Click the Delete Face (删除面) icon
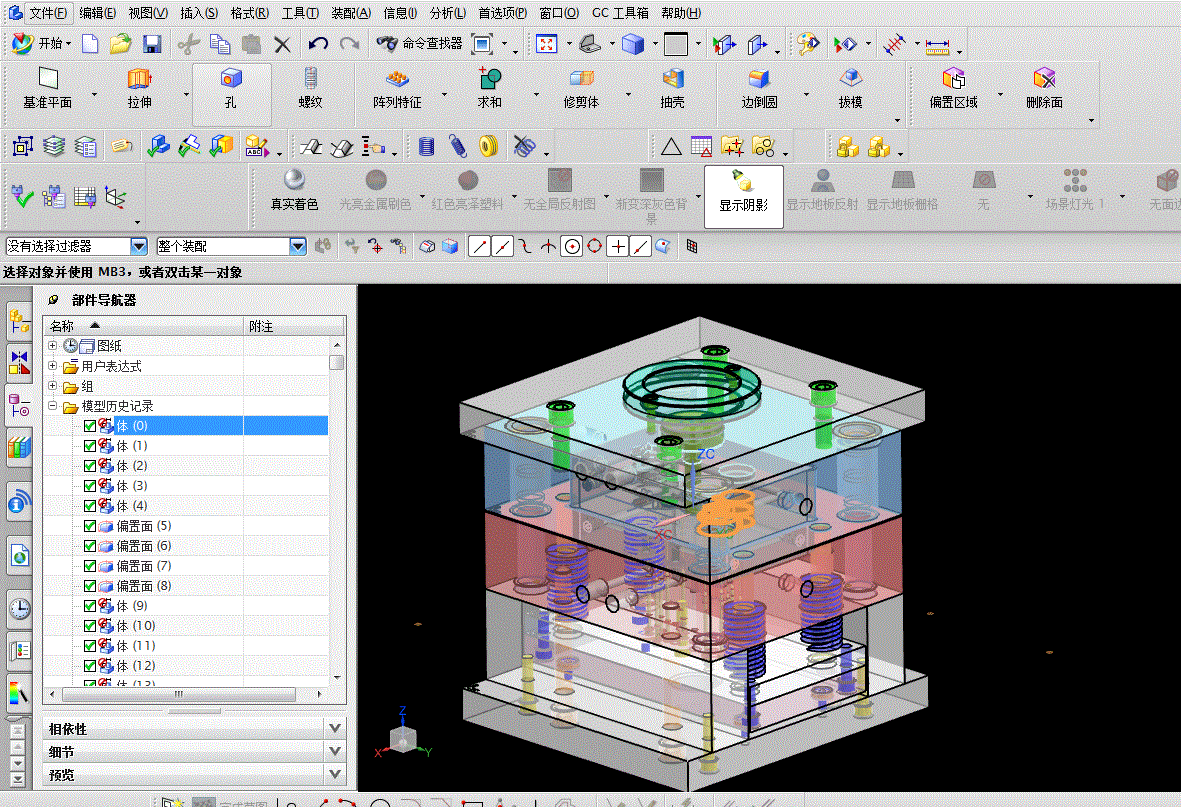The image size is (1181, 807). [x=1044, y=80]
